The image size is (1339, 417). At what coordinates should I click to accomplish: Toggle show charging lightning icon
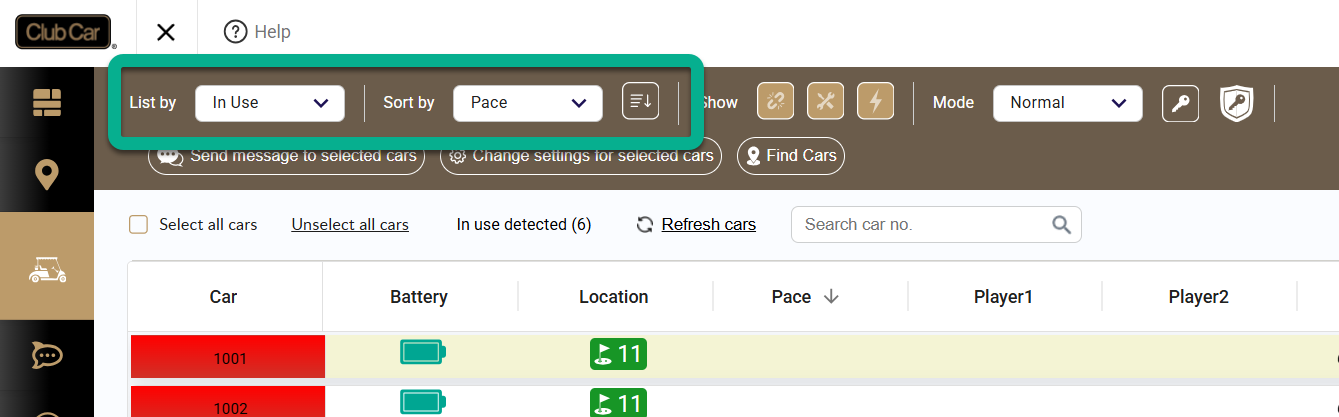click(x=875, y=101)
